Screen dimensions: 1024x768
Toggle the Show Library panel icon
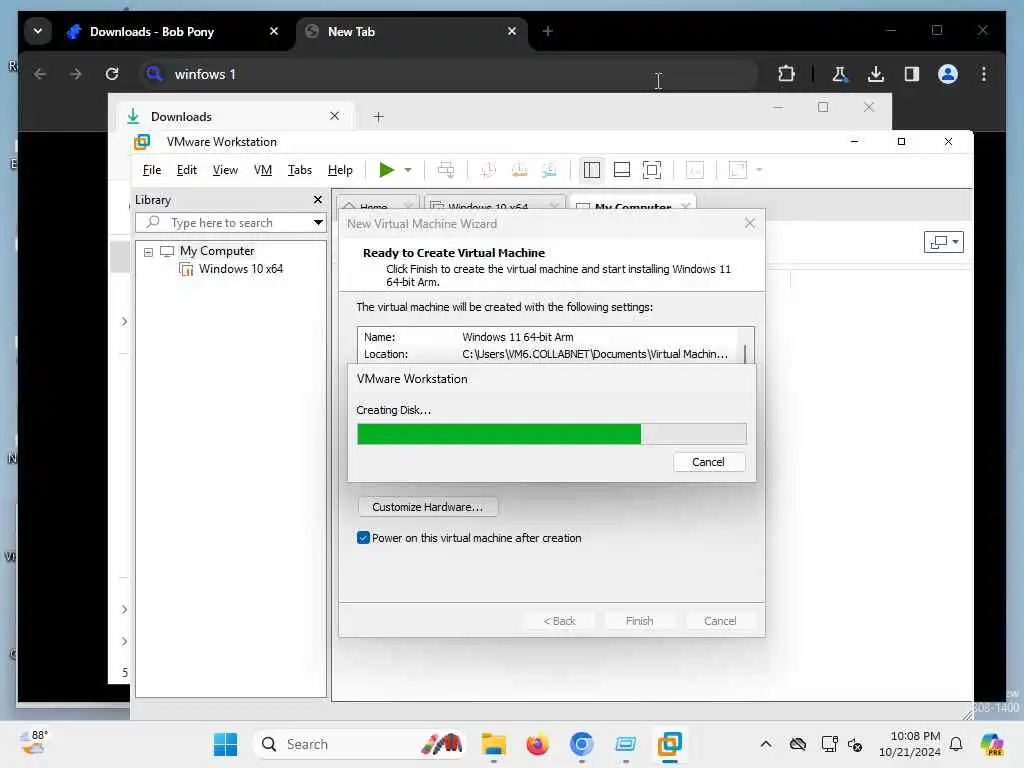(x=592, y=170)
